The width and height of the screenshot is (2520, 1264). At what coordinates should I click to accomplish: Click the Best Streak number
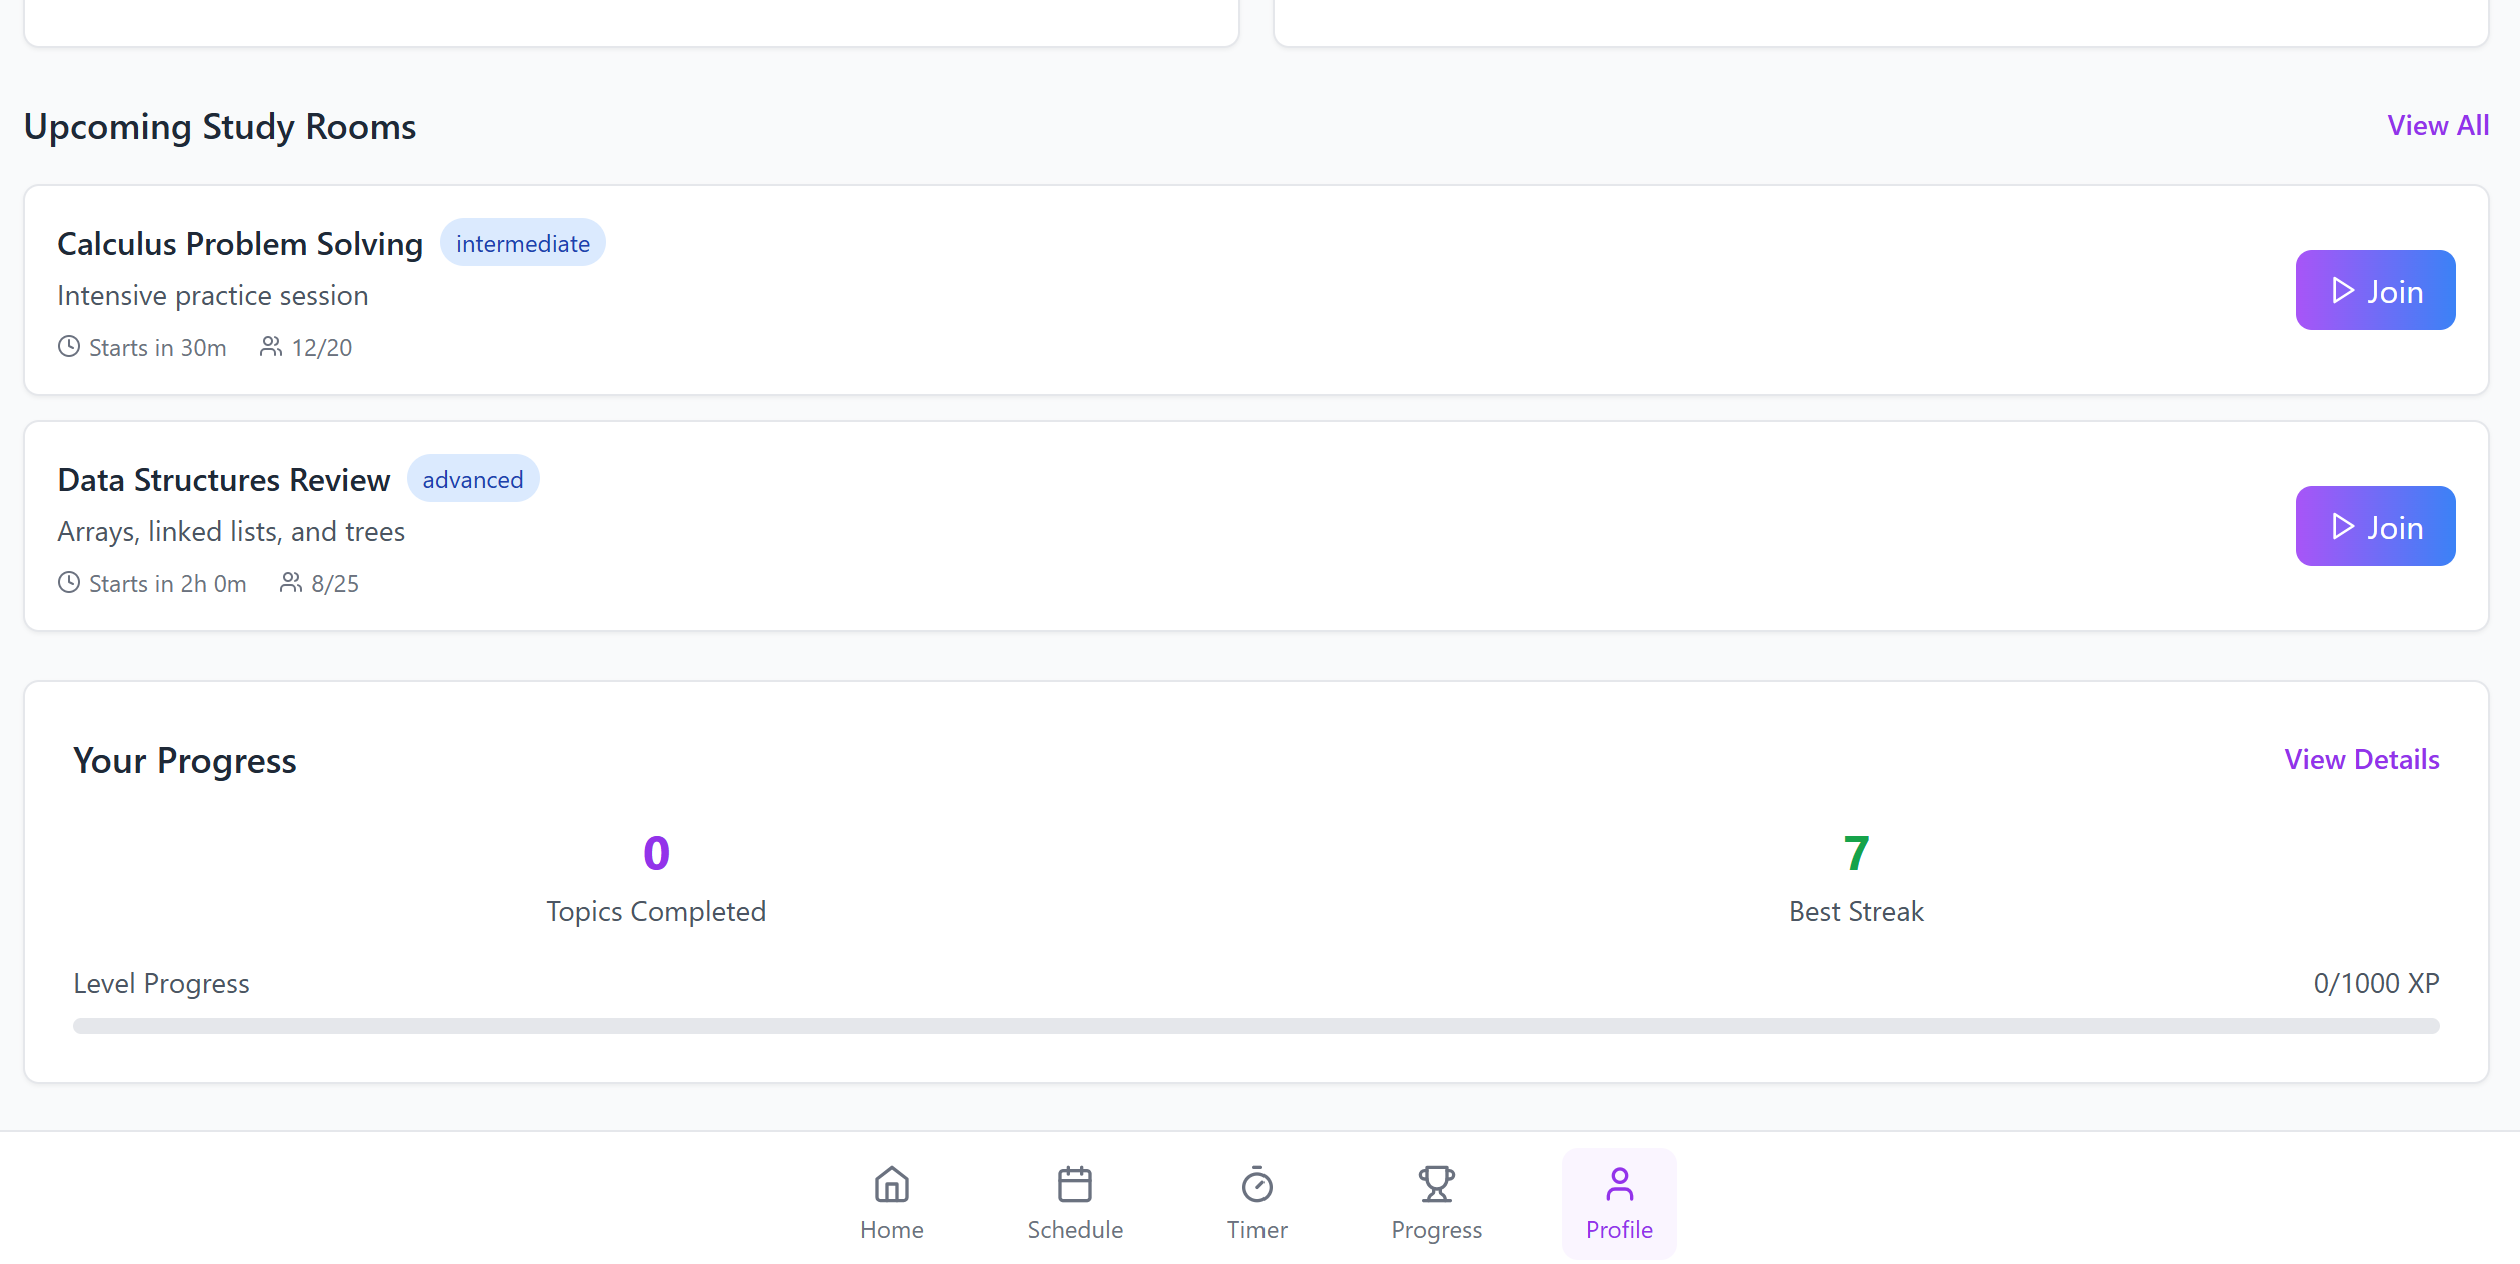click(1856, 853)
